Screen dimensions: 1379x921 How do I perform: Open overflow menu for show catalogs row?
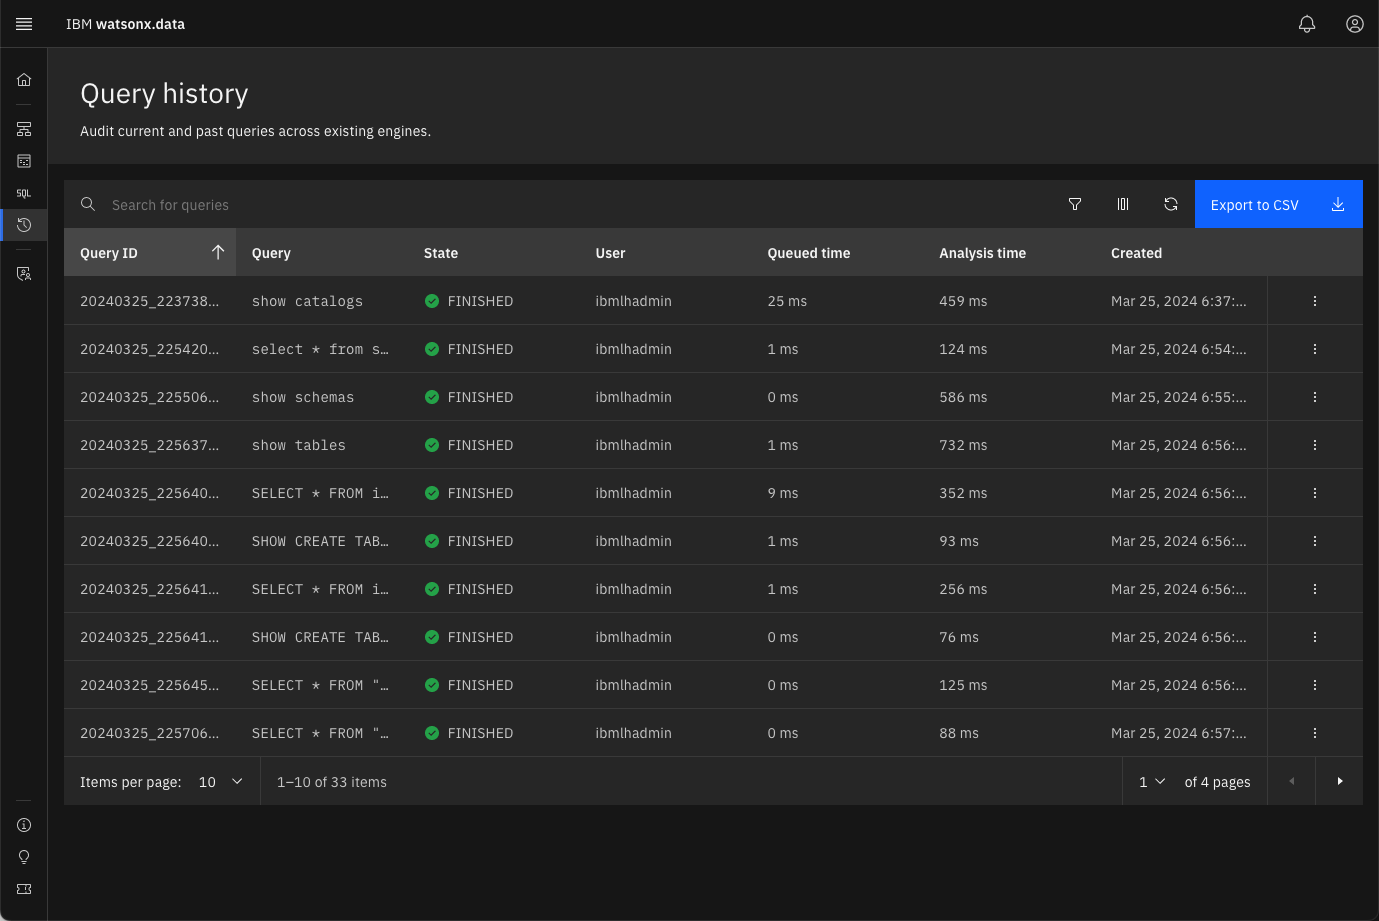pos(1315,301)
